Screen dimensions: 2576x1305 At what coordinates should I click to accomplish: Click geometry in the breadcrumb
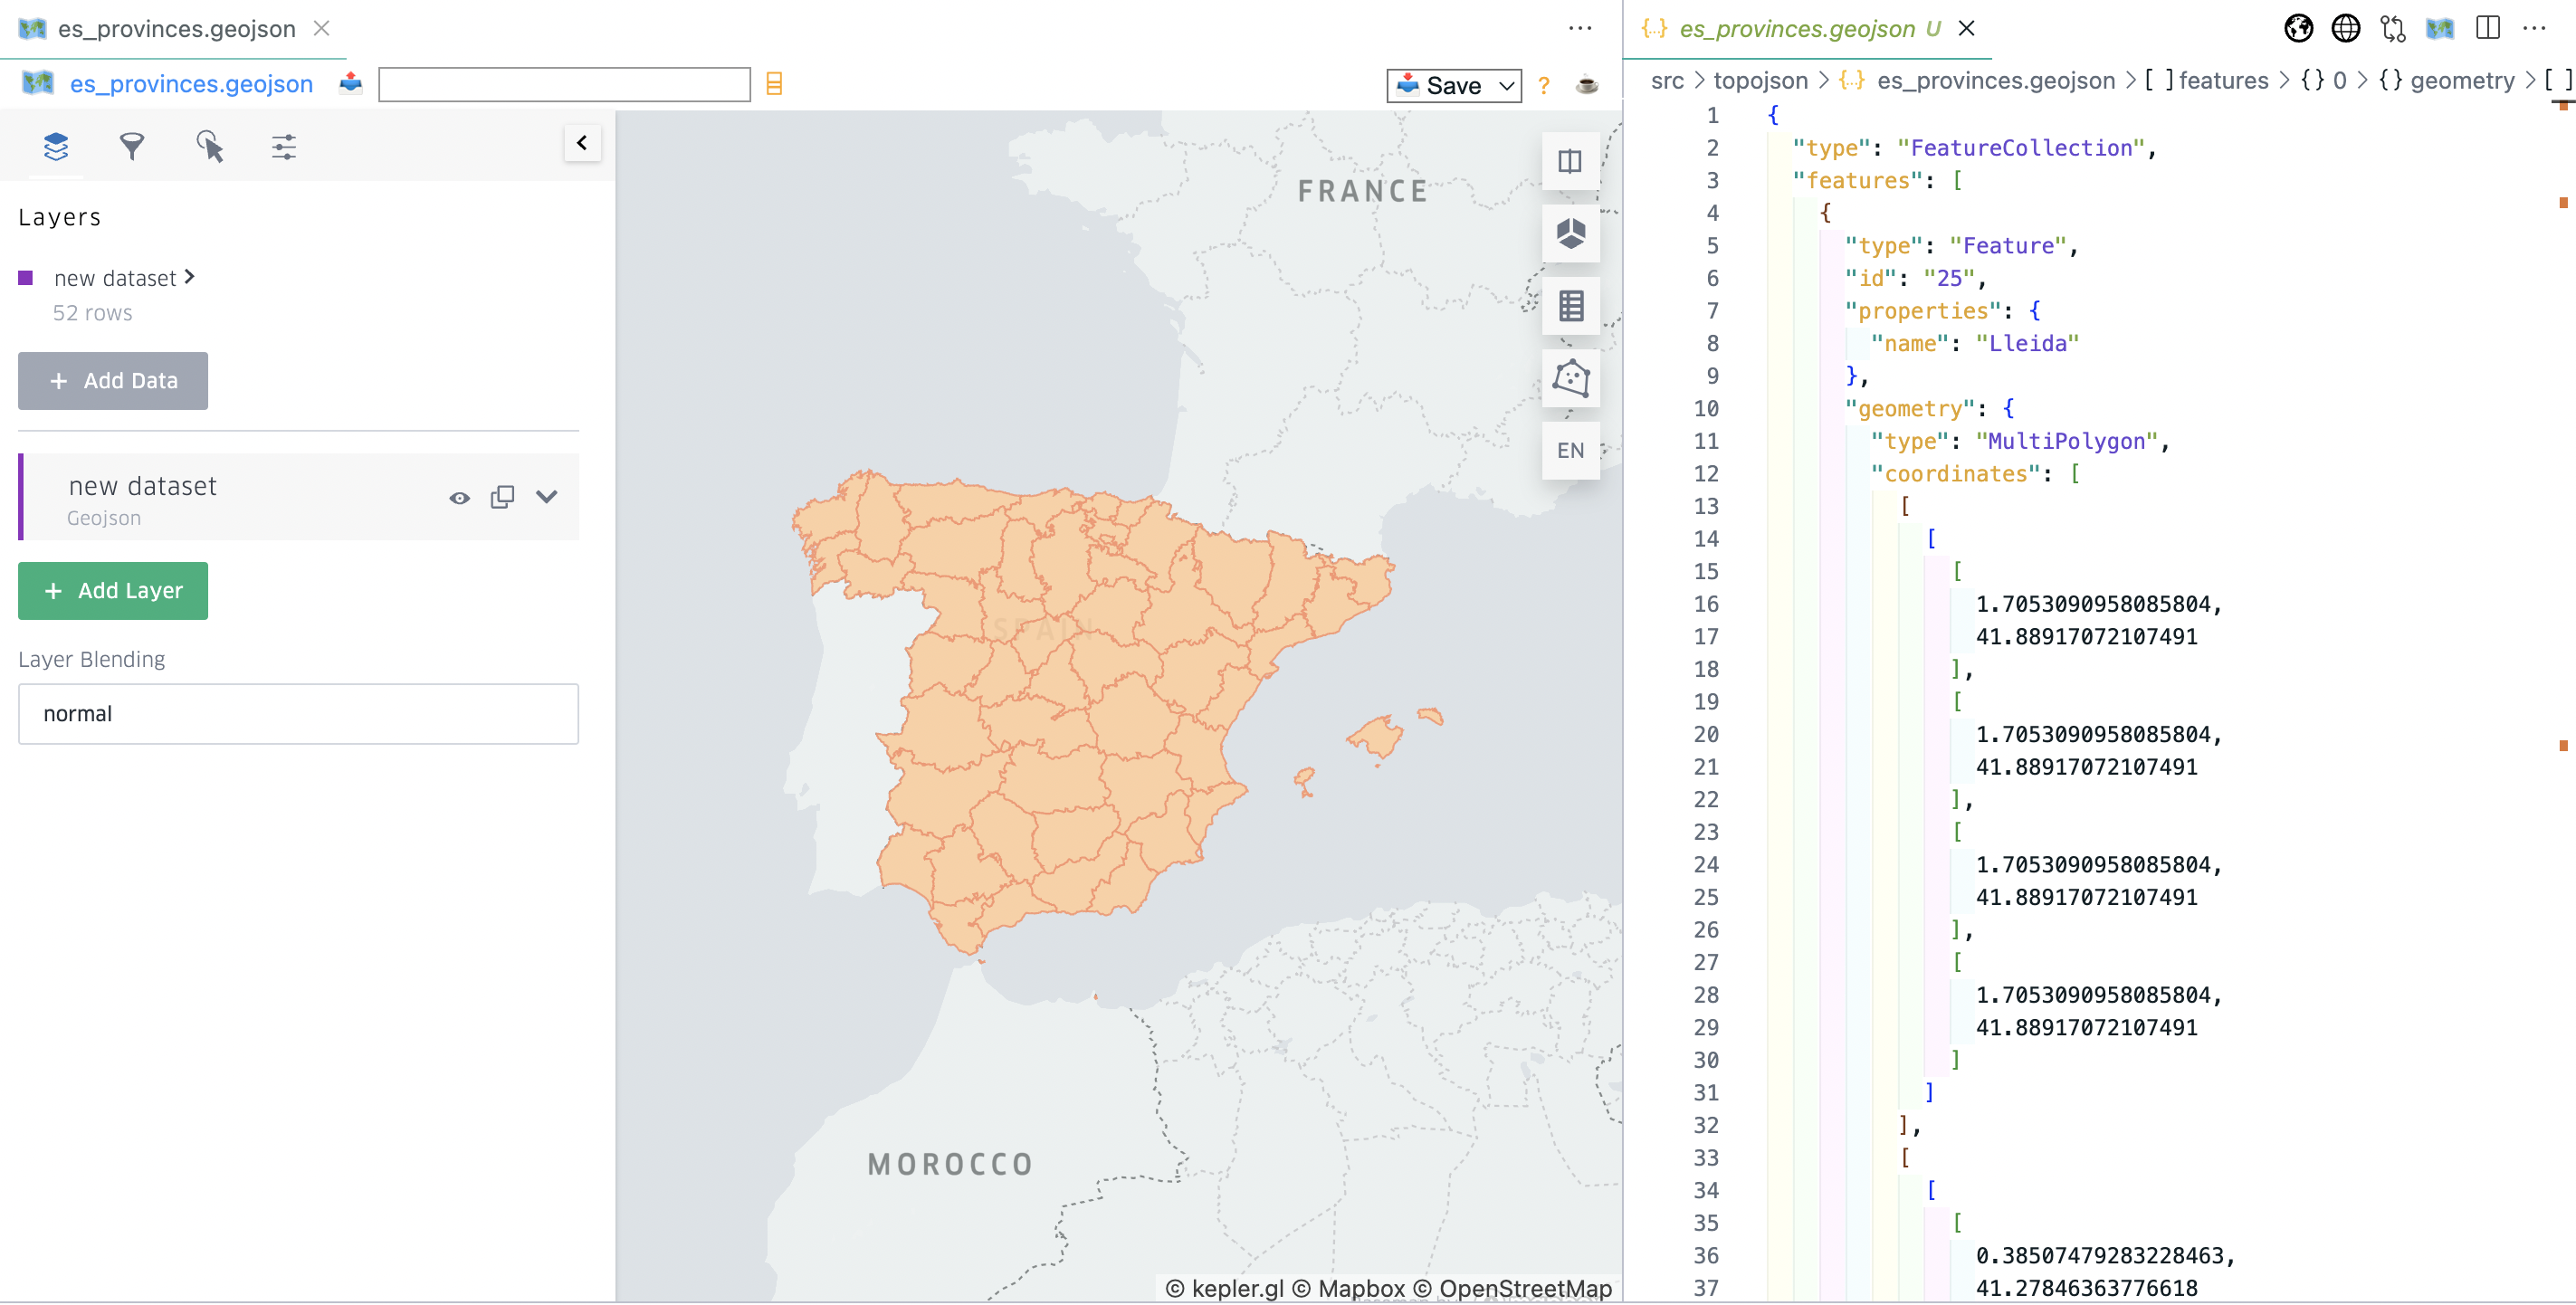pos(2461,81)
